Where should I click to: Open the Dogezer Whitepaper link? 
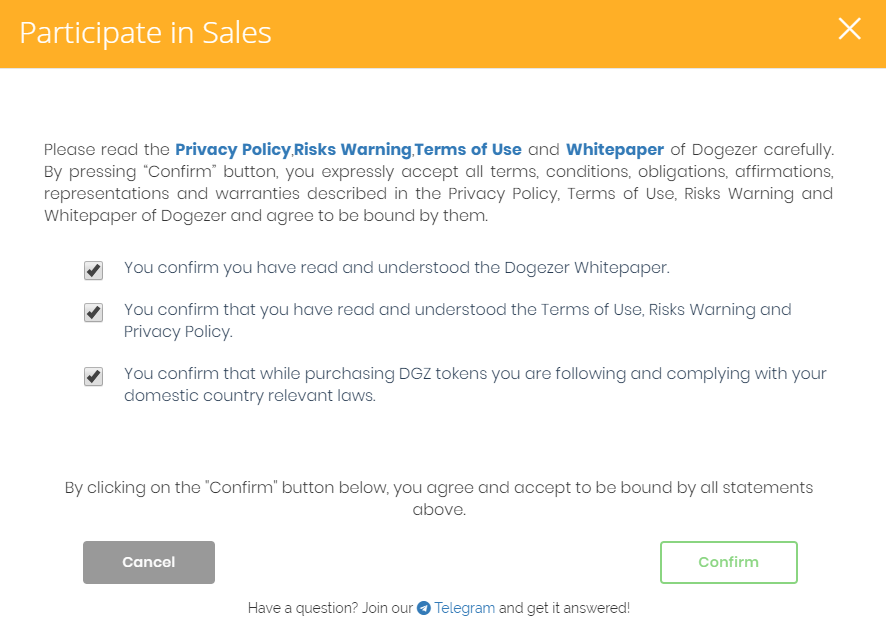click(x=614, y=150)
